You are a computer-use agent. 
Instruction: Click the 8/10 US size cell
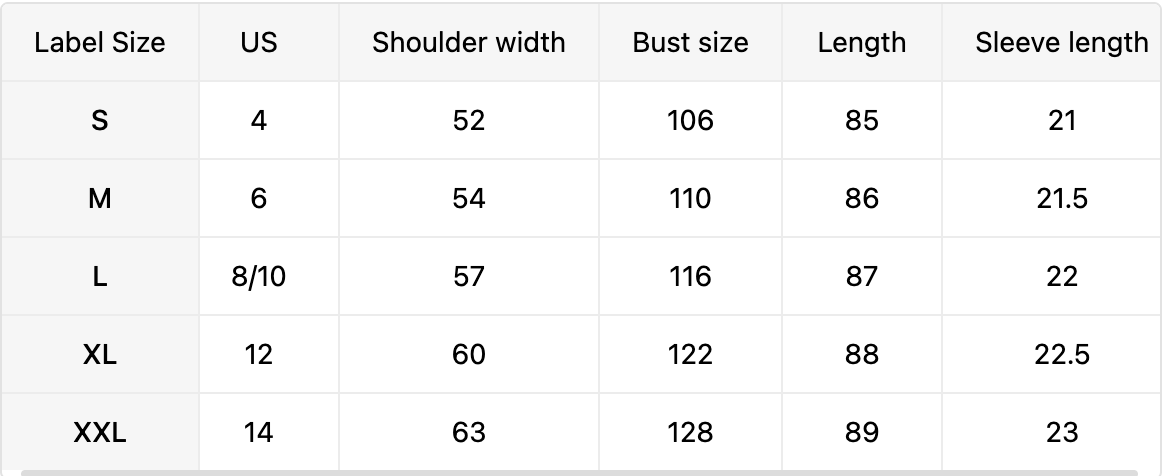pyautogui.click(x=259, y=277)
